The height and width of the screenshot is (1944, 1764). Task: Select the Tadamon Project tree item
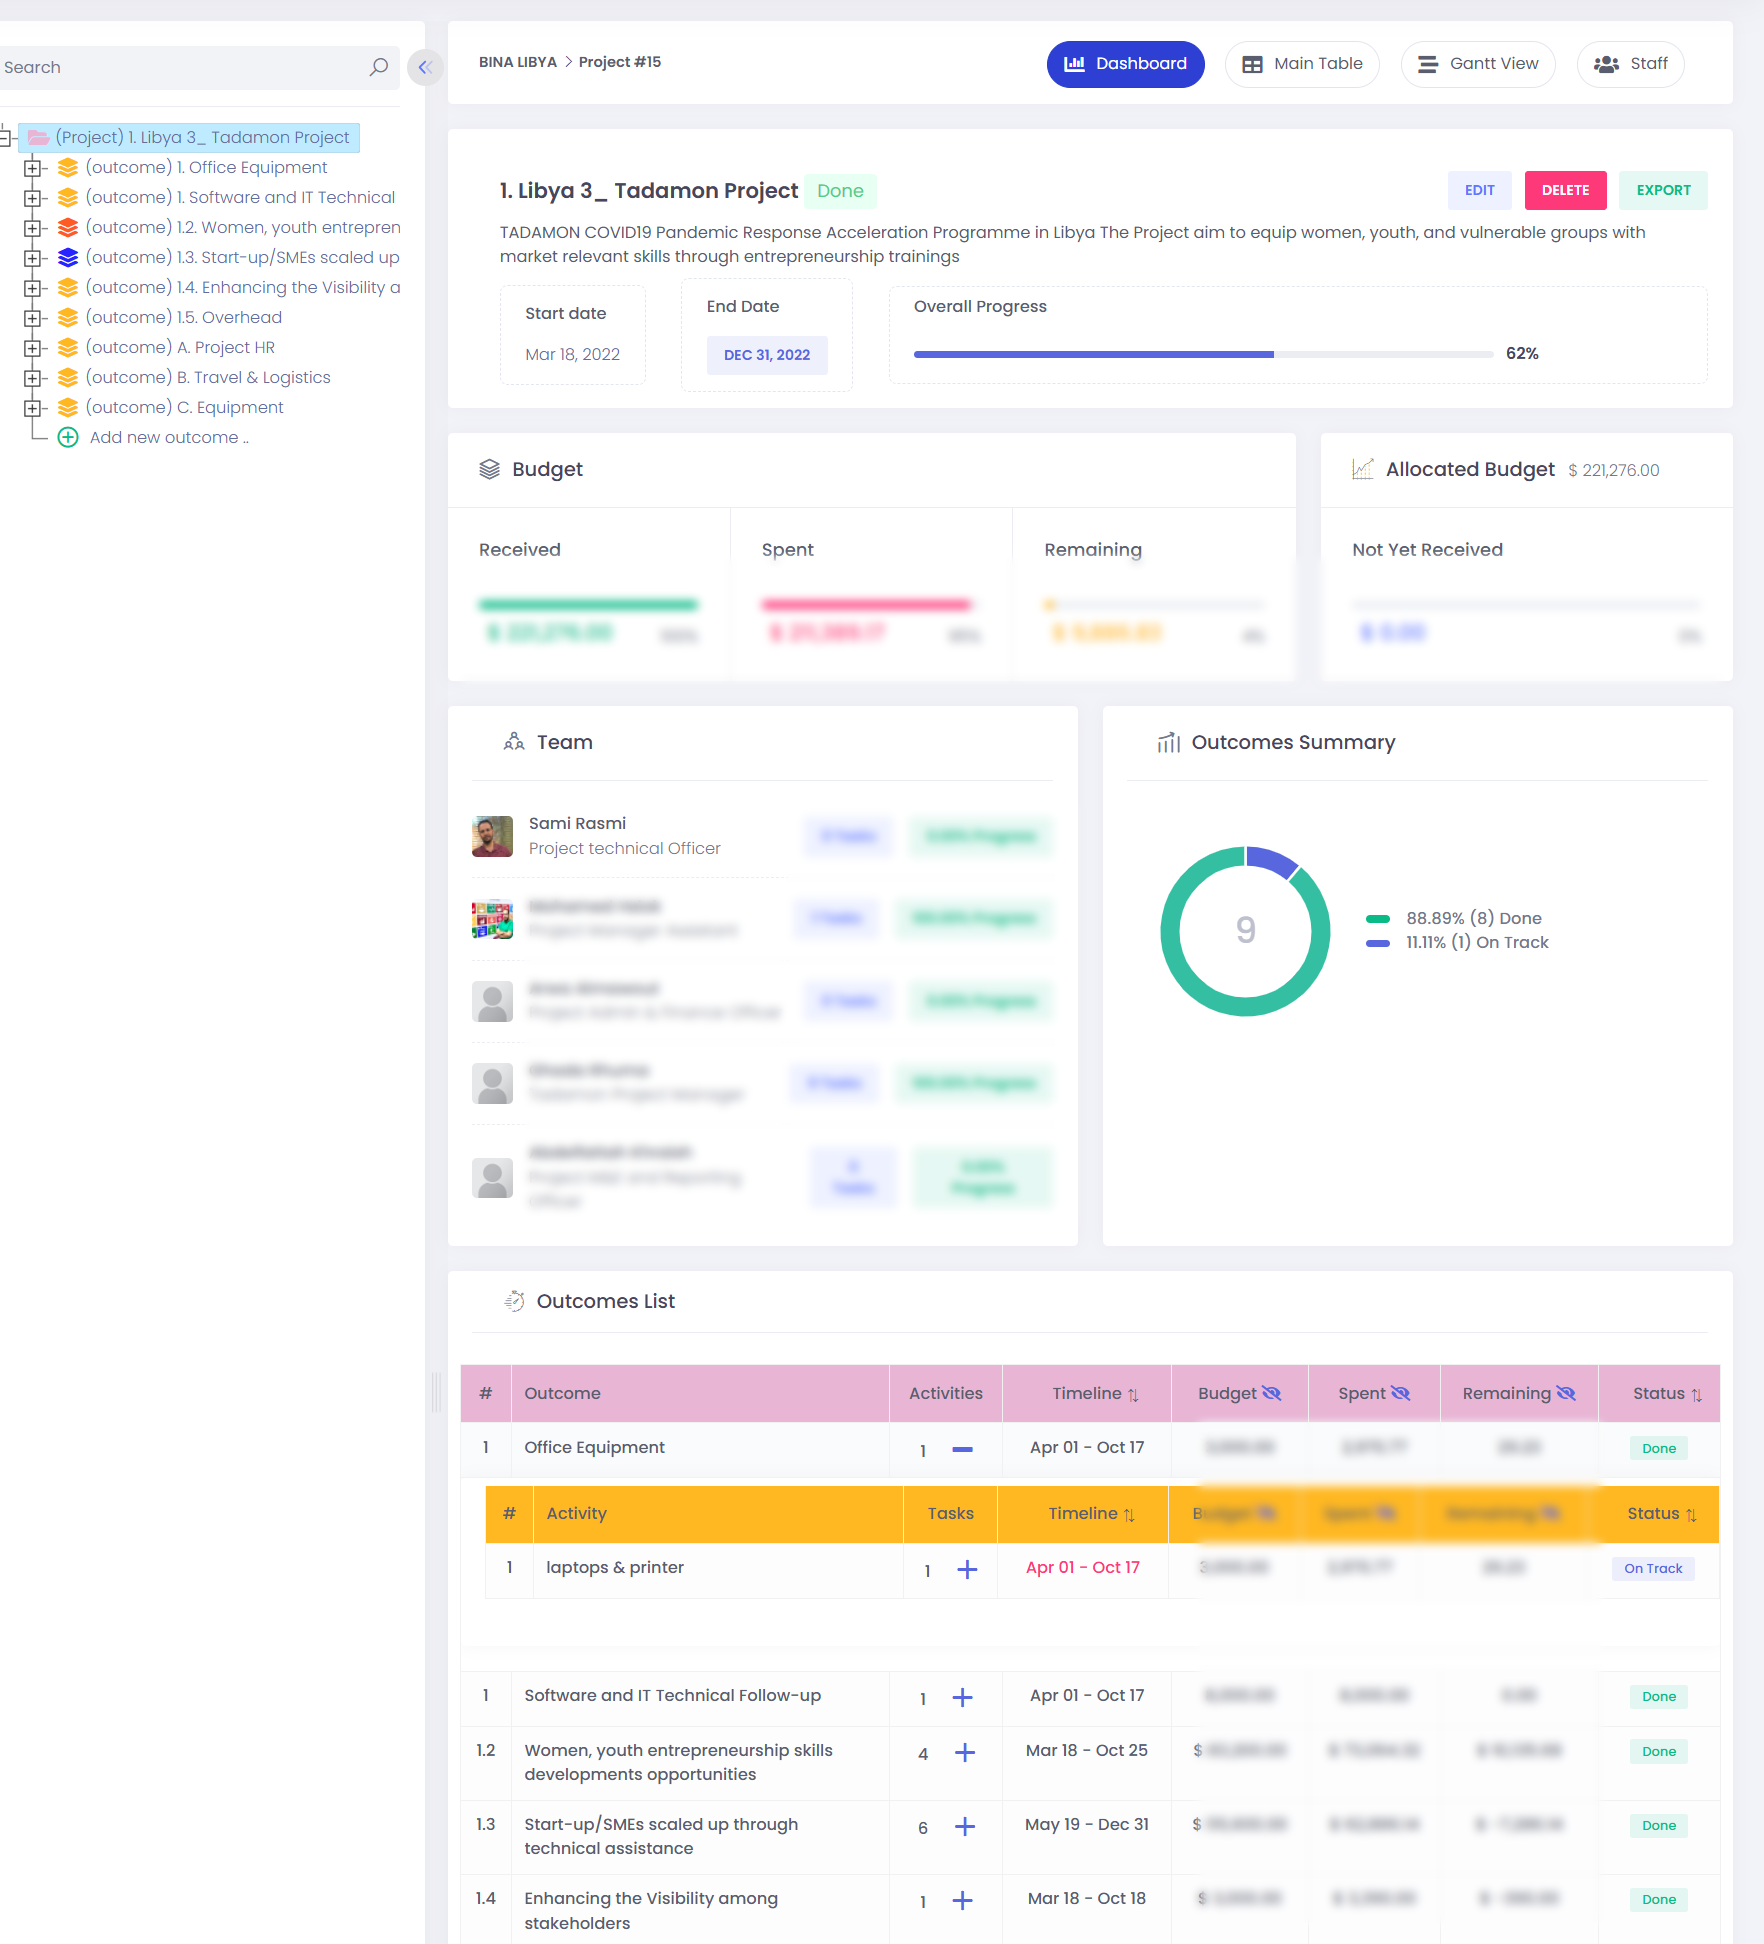tap(189, 137)
